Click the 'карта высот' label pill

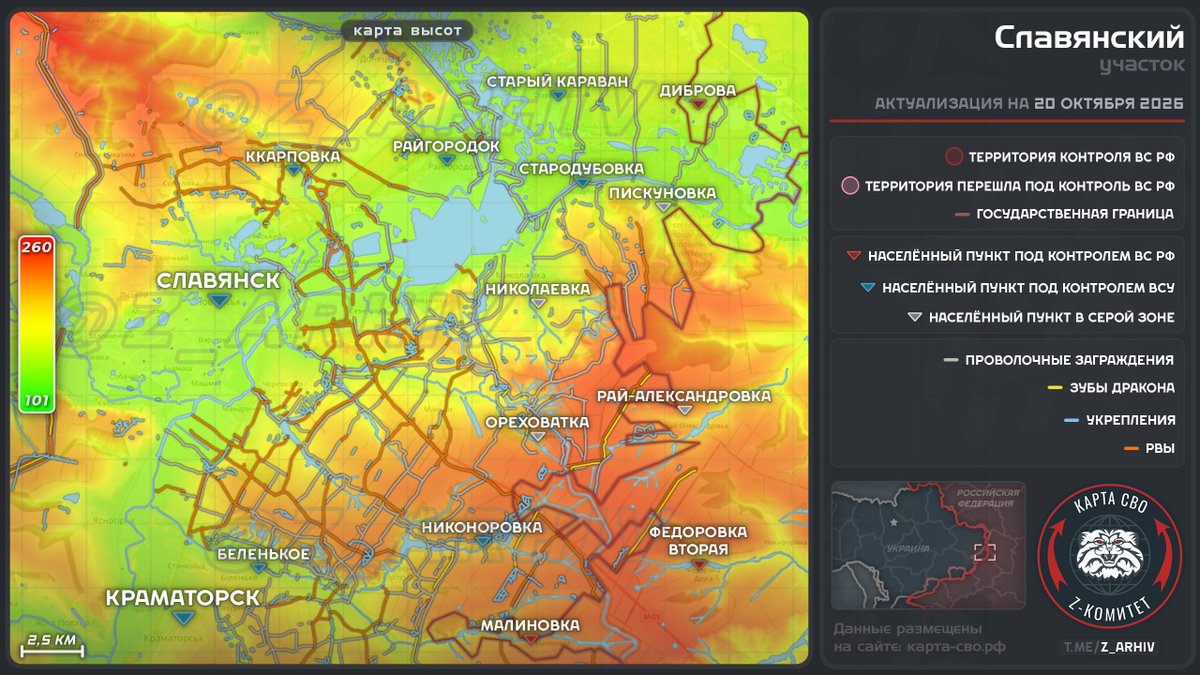[406, 31]
